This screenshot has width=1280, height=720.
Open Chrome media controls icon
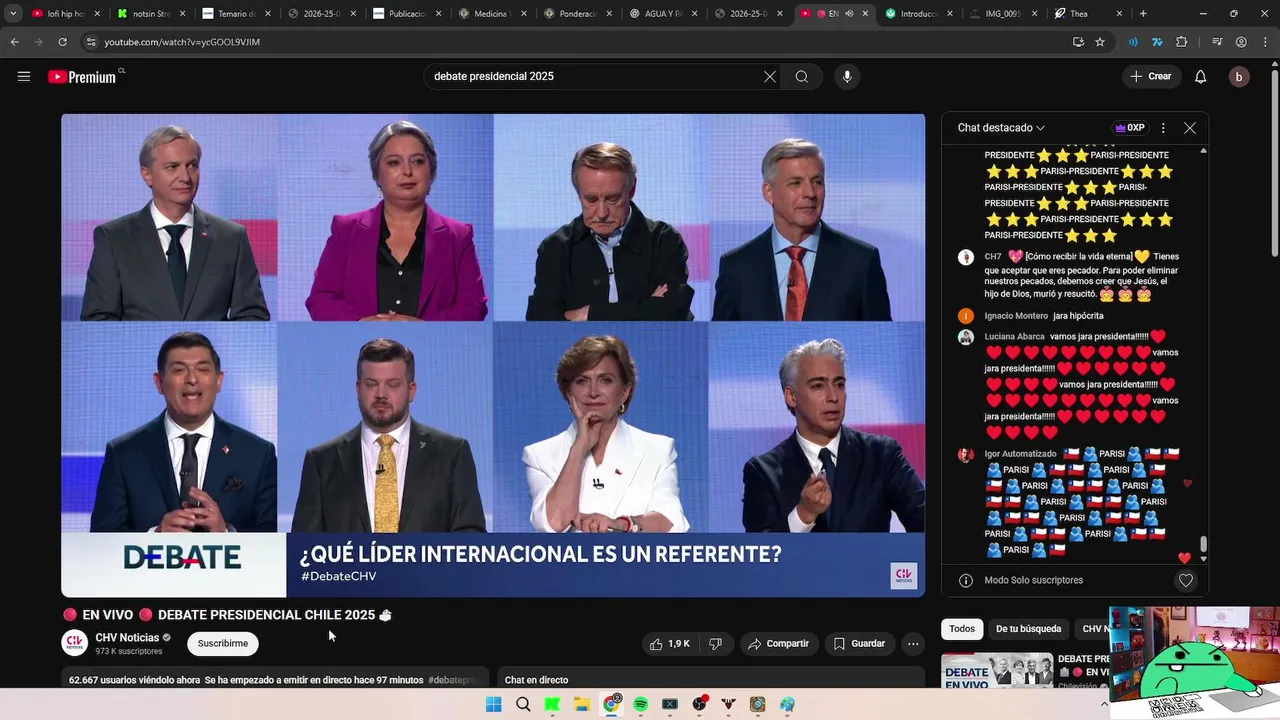(x=1217, y=42)
